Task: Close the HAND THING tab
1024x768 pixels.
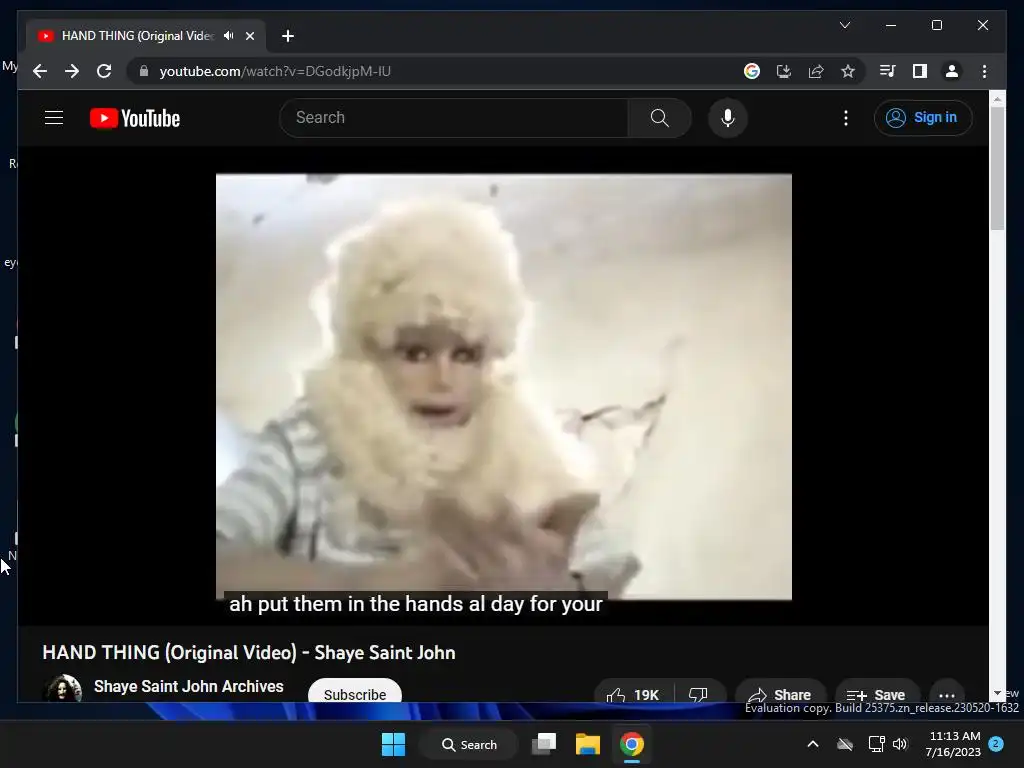Action: coord(249,36)
